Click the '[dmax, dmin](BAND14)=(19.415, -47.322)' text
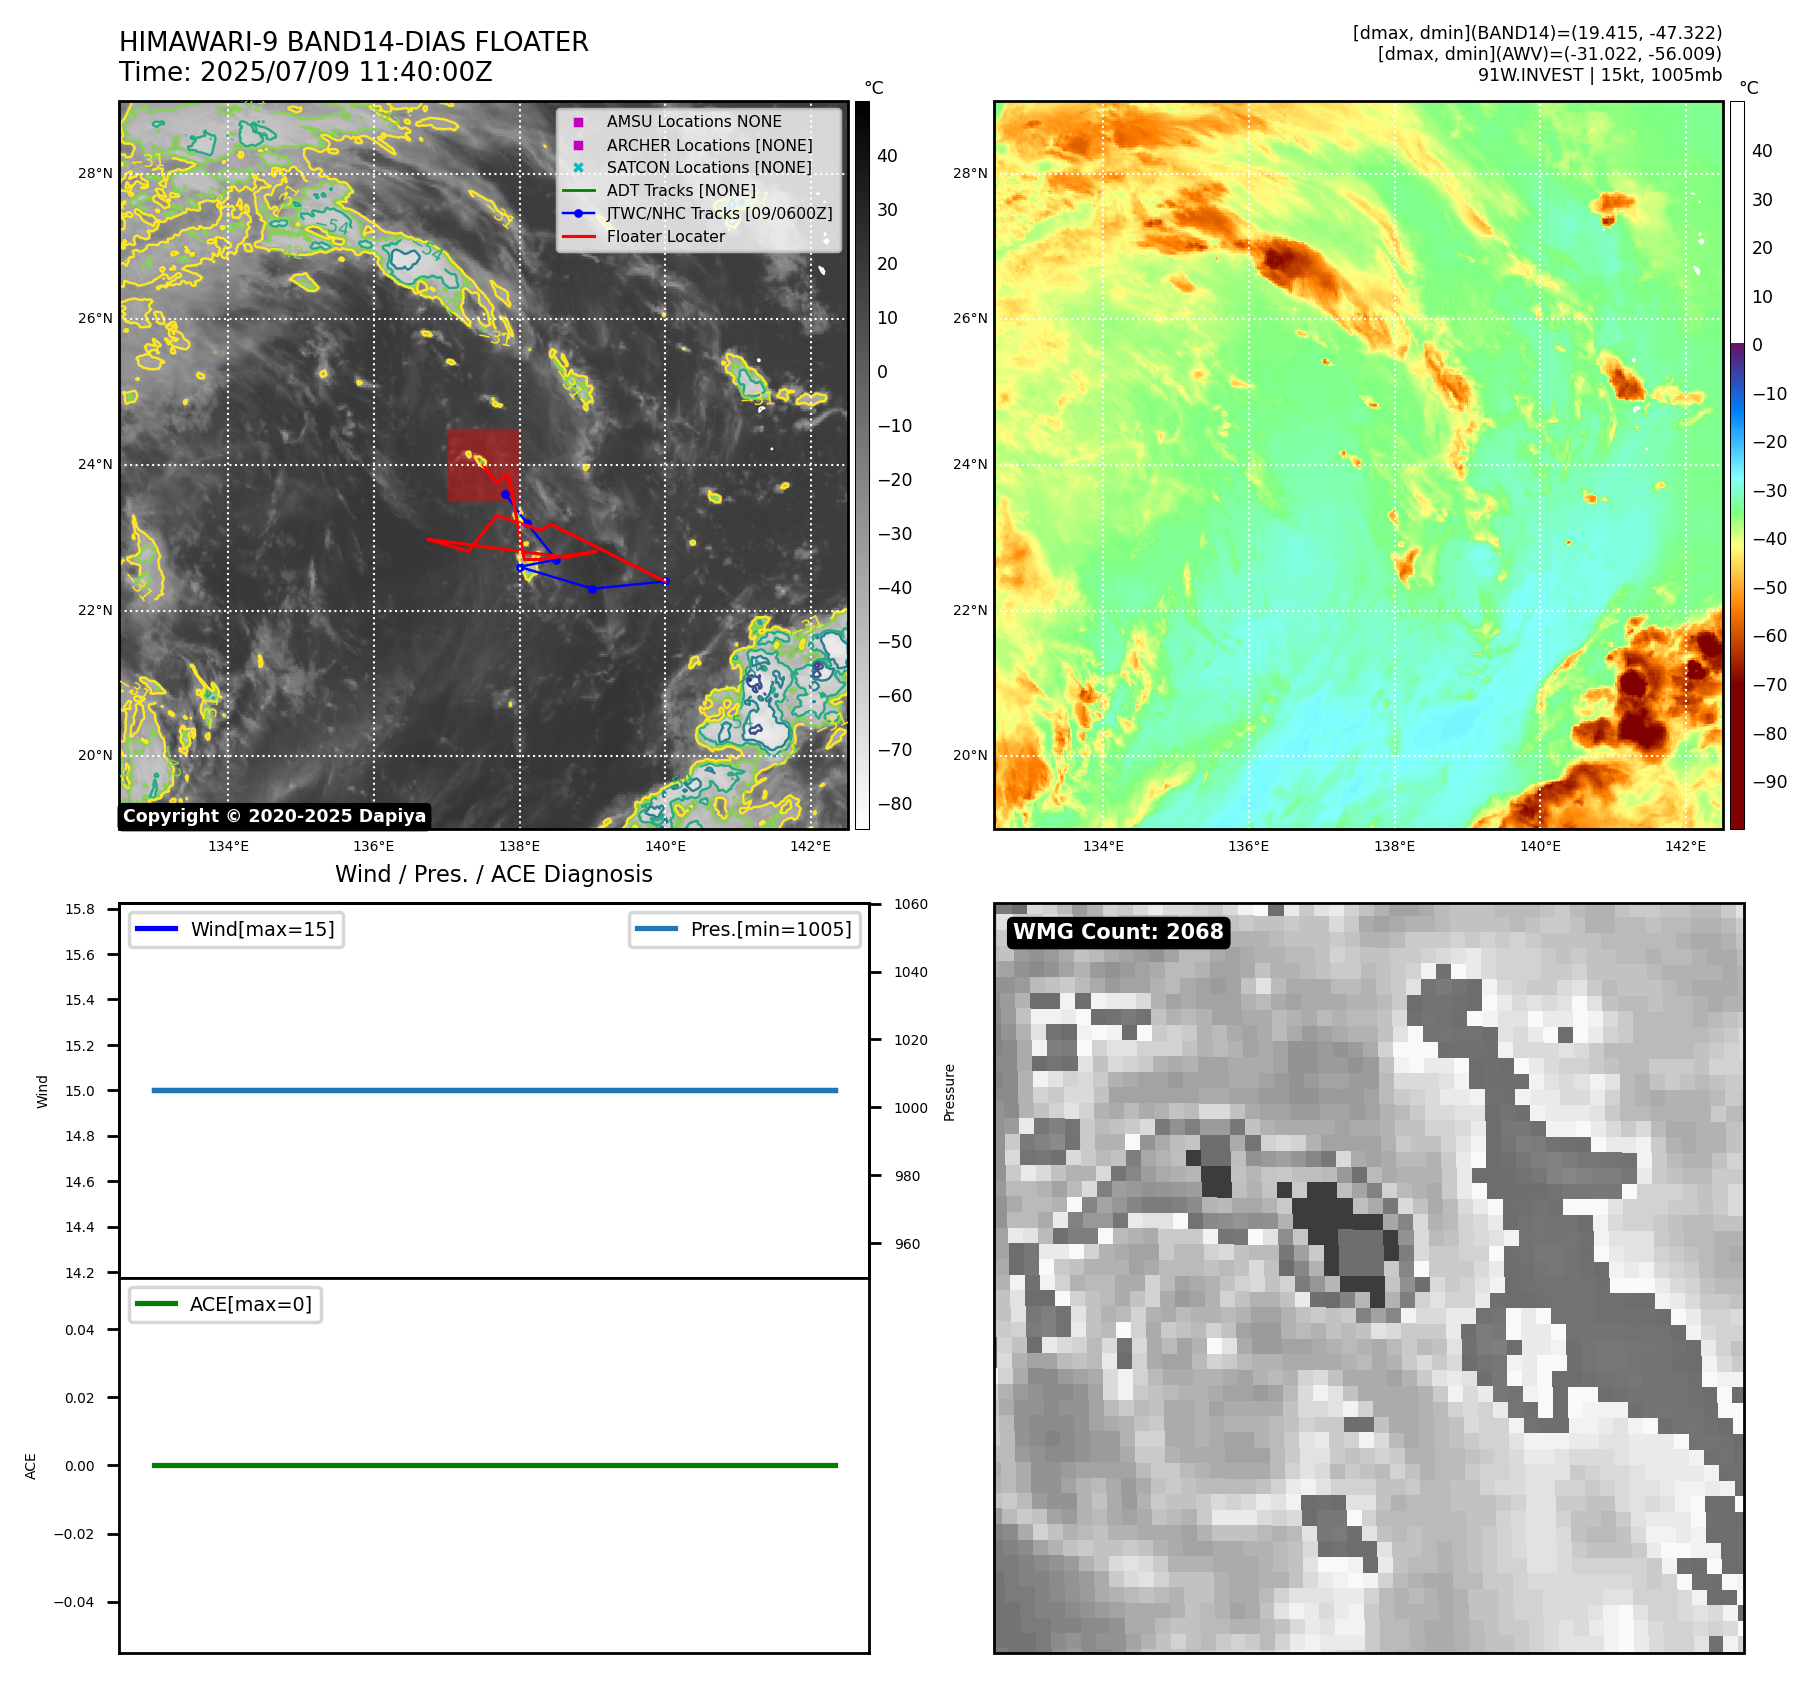The width and height of the screenshot is (1813, 1690). (1537, 33)
